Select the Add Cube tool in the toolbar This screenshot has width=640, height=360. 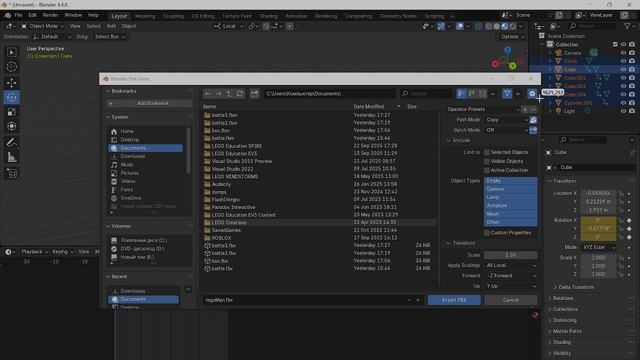tap(11, 173)
